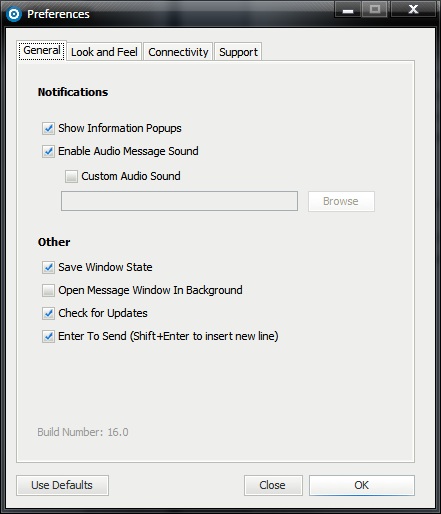Select the Support tab
The width and height of the screenshot is (441, 514).
point(238,52)
